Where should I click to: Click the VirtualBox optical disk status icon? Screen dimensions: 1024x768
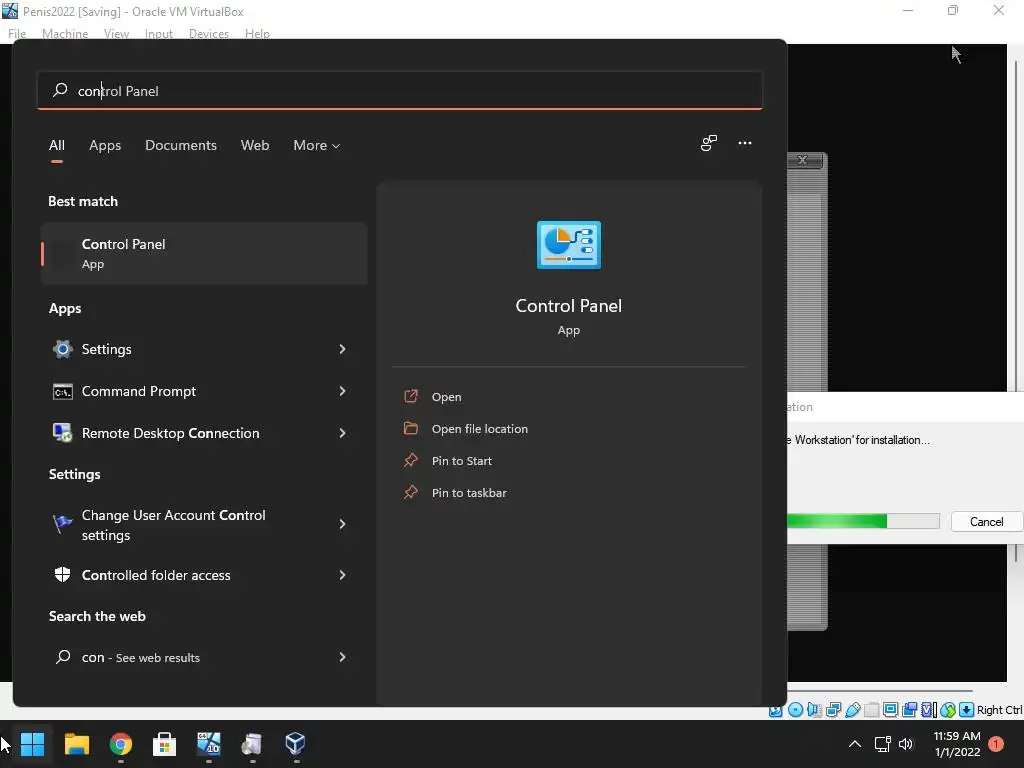[795, 710]
